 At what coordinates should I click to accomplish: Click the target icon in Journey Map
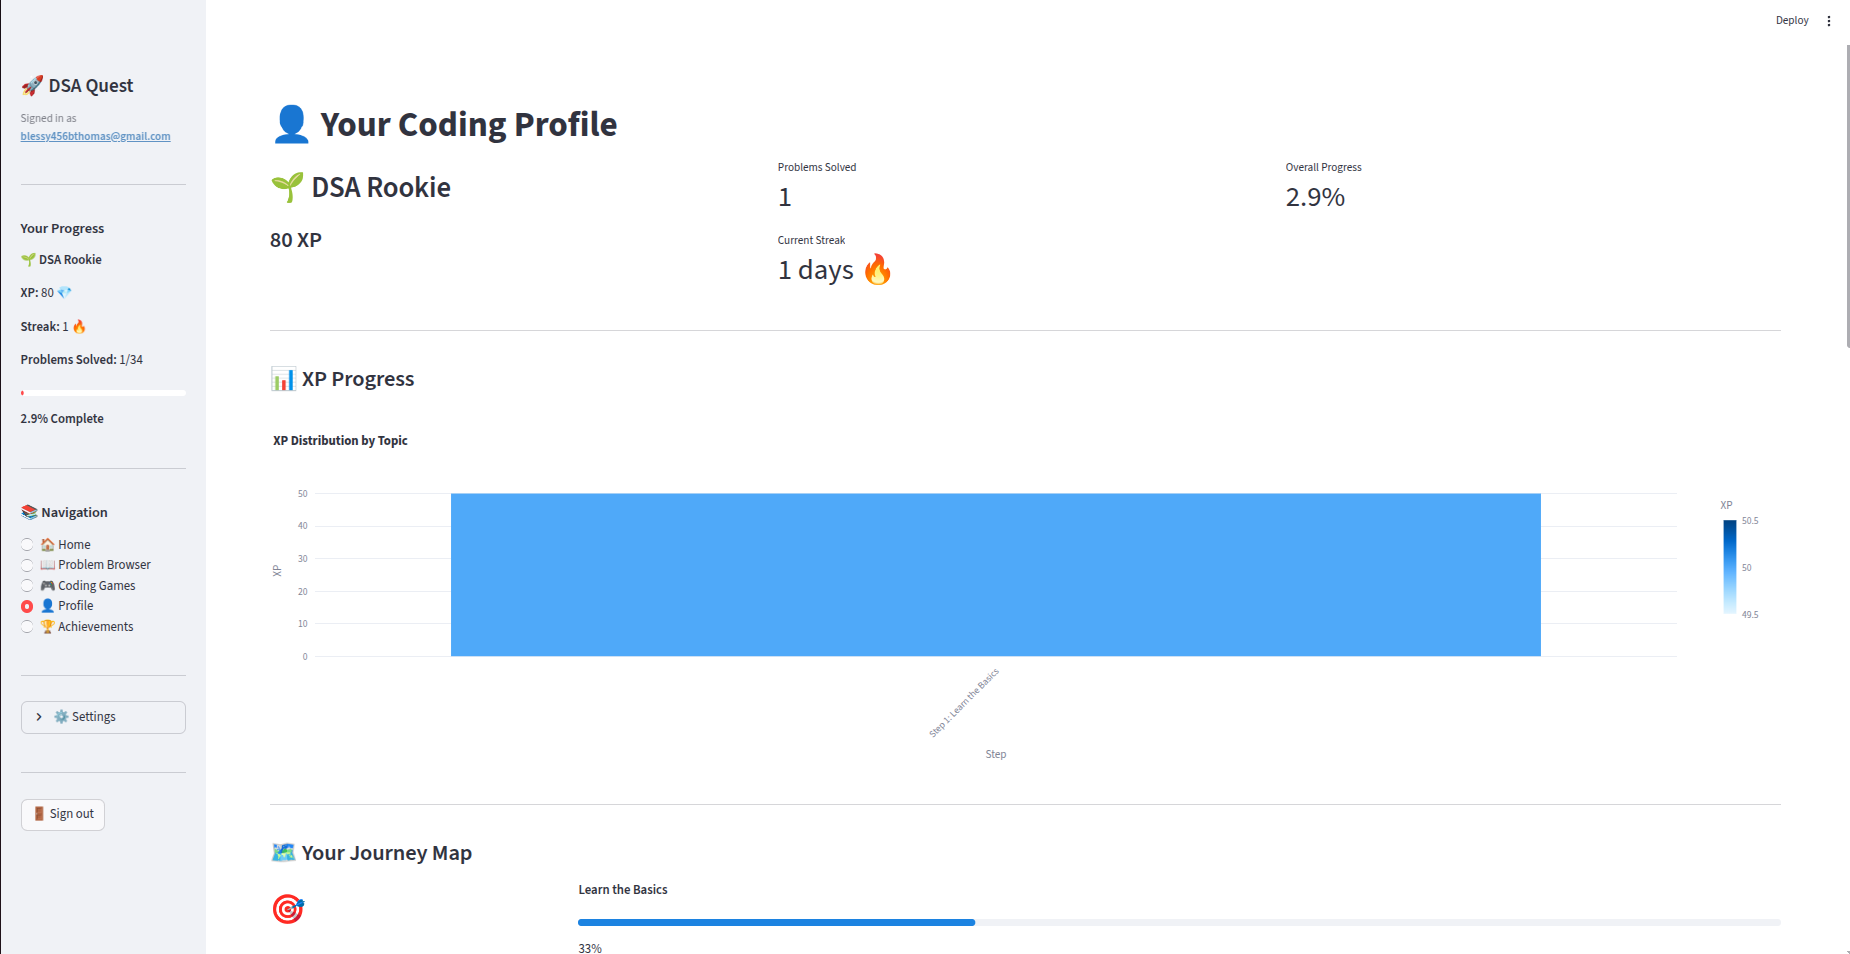pyautogui.click(x=288, y=909)
